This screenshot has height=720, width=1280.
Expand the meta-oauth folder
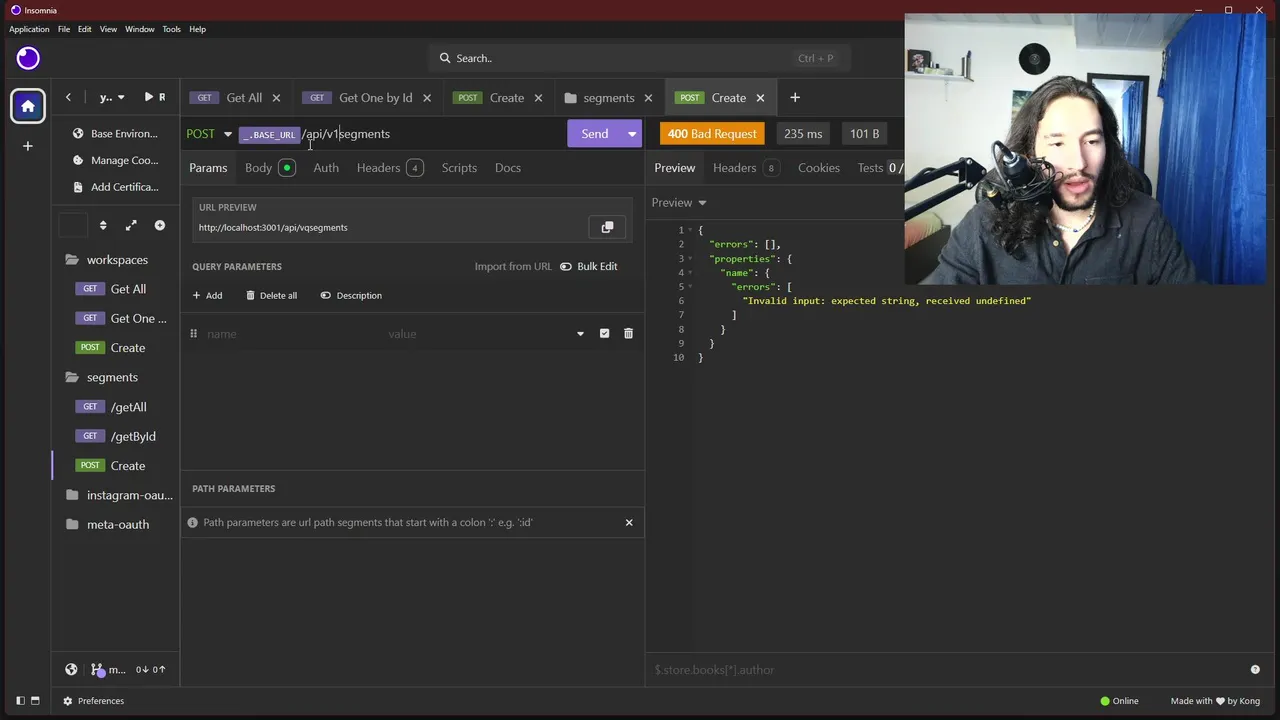(x=107, y=524)
